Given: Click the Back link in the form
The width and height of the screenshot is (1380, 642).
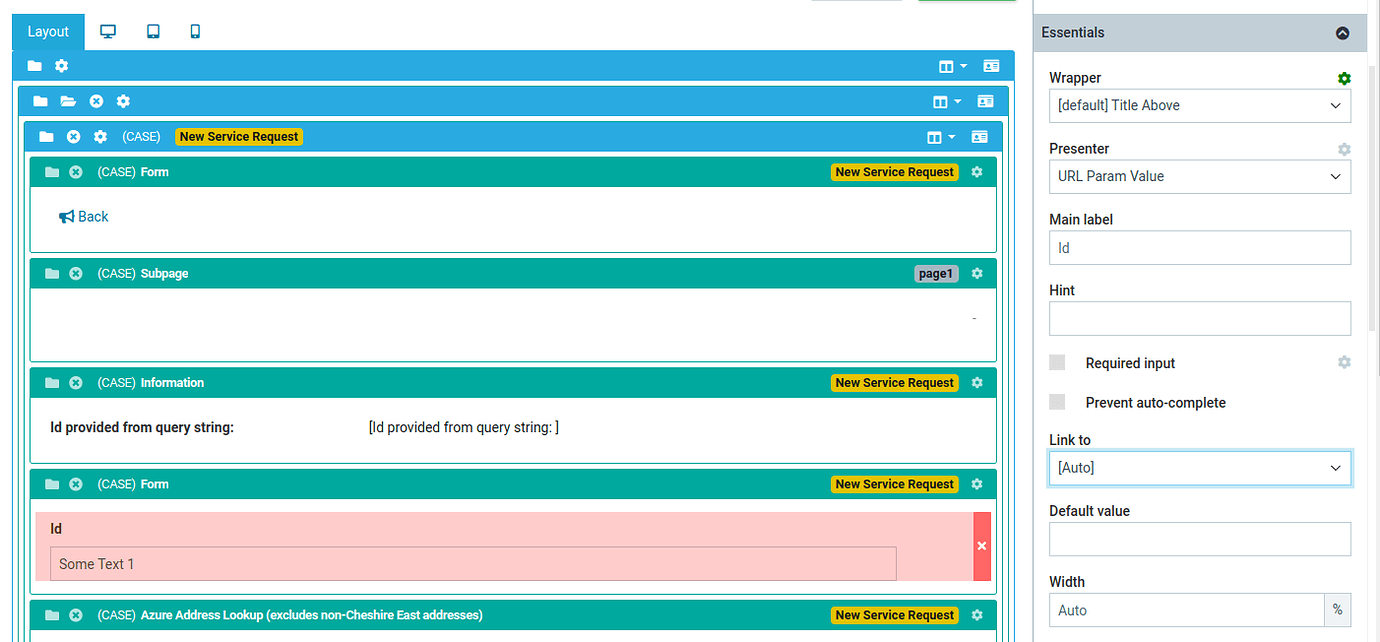Looking at the screenshot, I should [83, 216].
